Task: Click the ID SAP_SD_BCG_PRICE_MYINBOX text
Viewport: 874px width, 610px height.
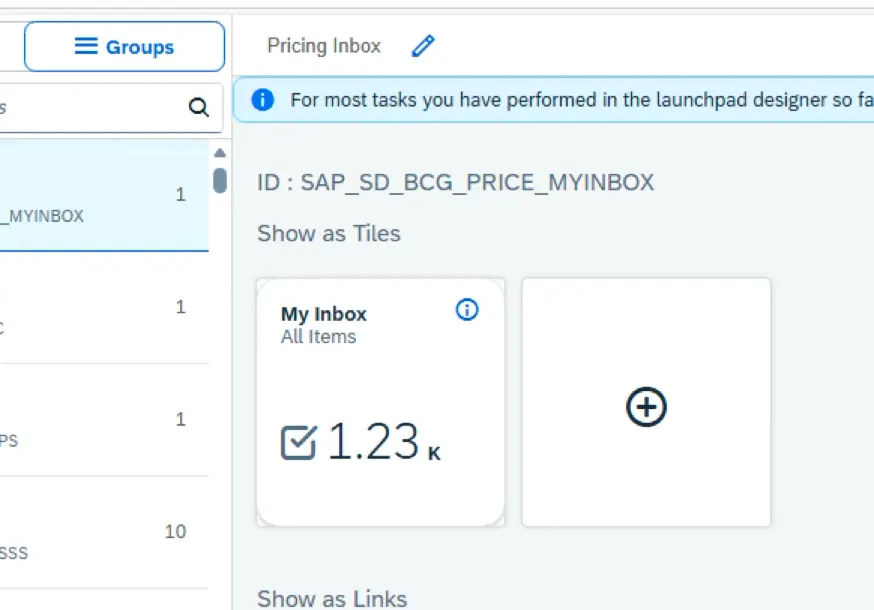Action: coord(455,182)
